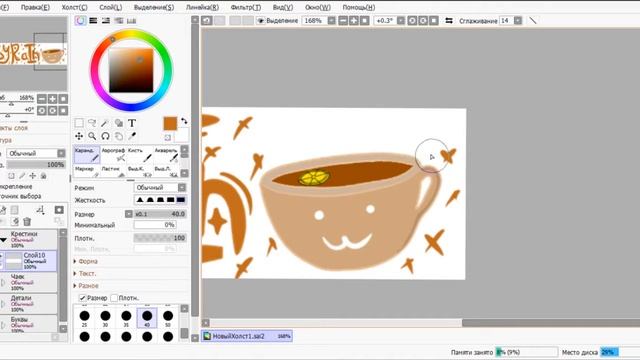
Task: Select the Маркер marker brush
Action: pyautogui.click(x=87, y=171)
